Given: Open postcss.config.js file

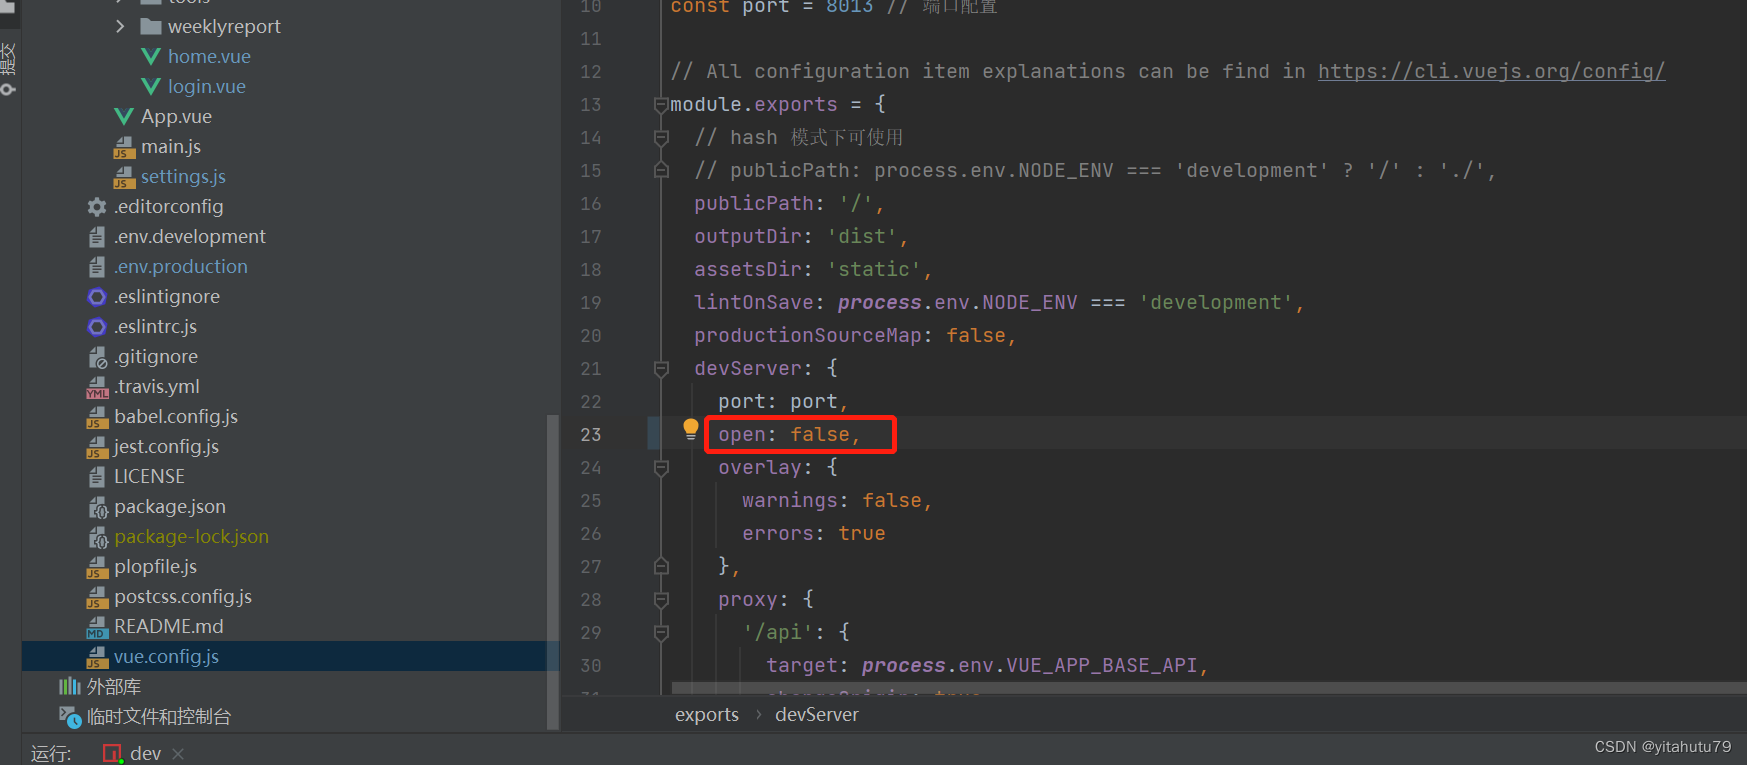Looking at the screenshot, I should coord(183,596).
